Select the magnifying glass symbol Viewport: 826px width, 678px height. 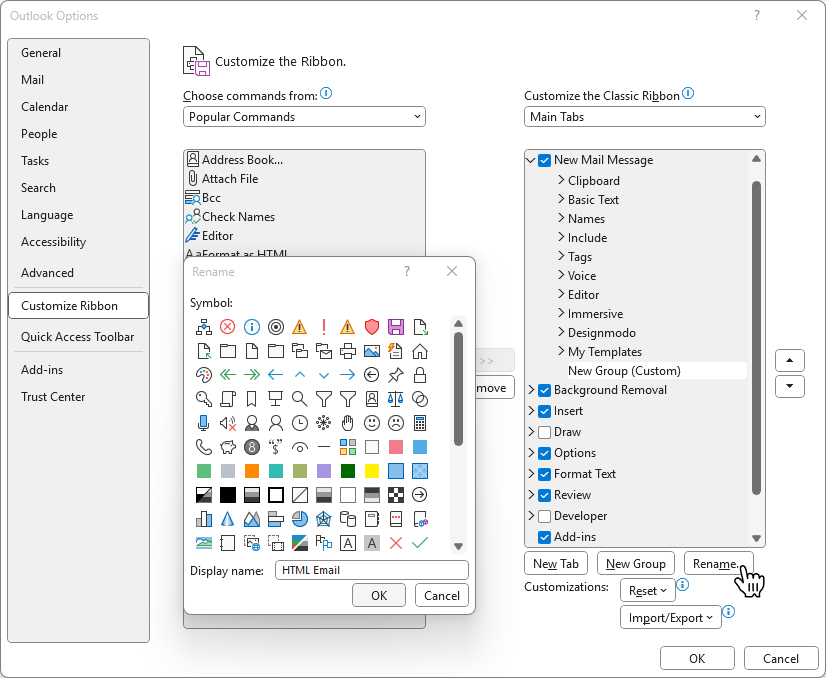pos(300,399)
